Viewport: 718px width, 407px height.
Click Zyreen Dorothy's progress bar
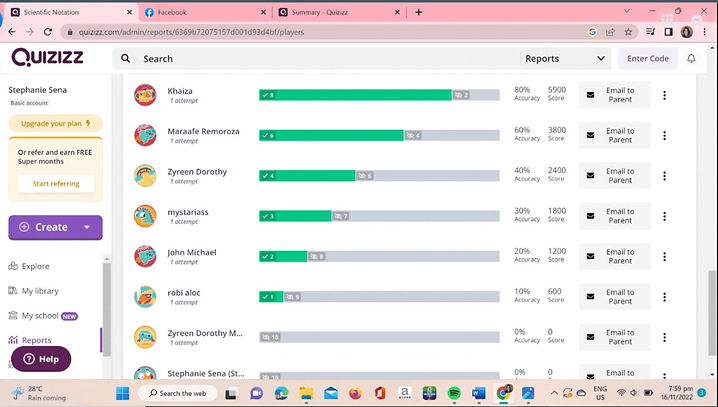[379, 175]
